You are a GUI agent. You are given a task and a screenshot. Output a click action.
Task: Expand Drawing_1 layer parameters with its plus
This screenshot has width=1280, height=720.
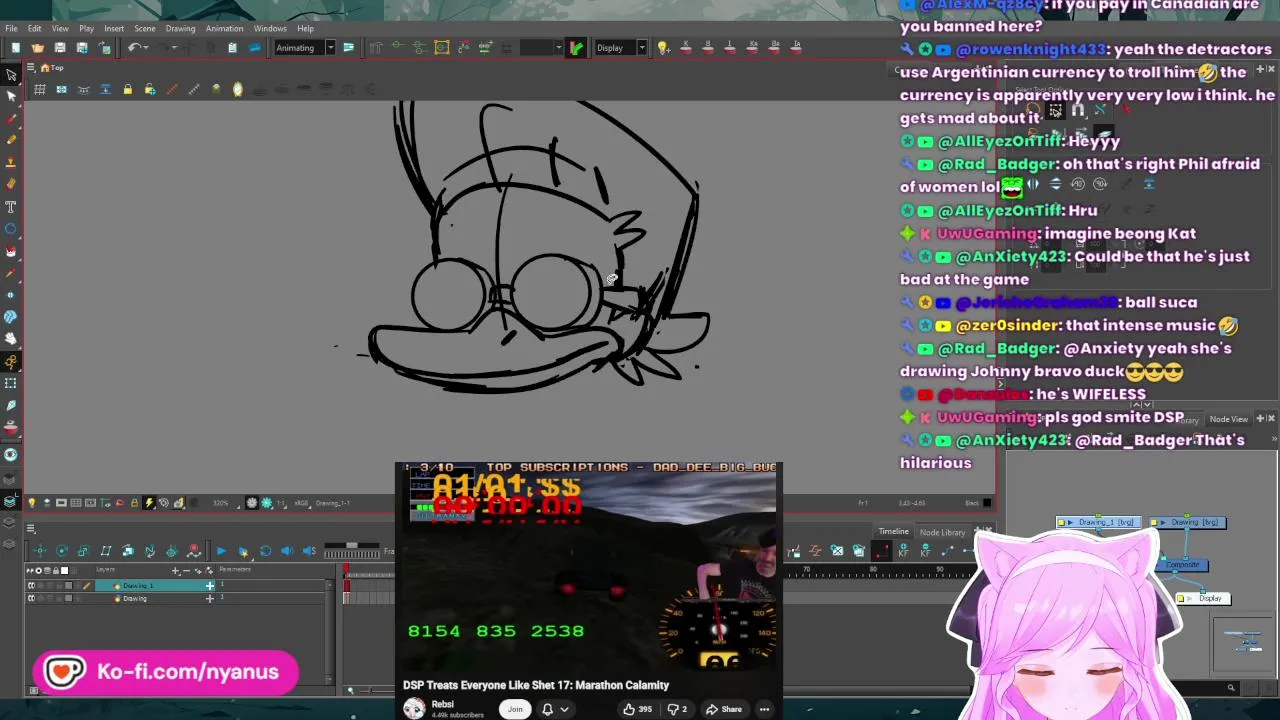(x=209, y=585)
